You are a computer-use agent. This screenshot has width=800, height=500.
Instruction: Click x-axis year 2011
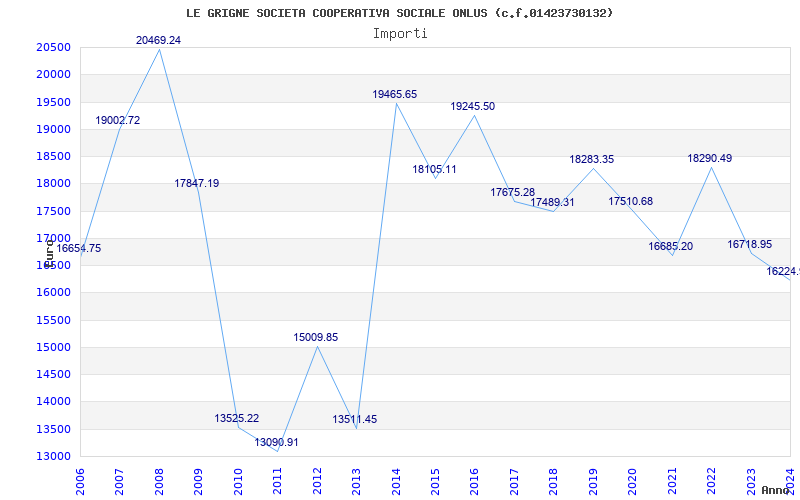pyautogui.click(x=277, y=482)
